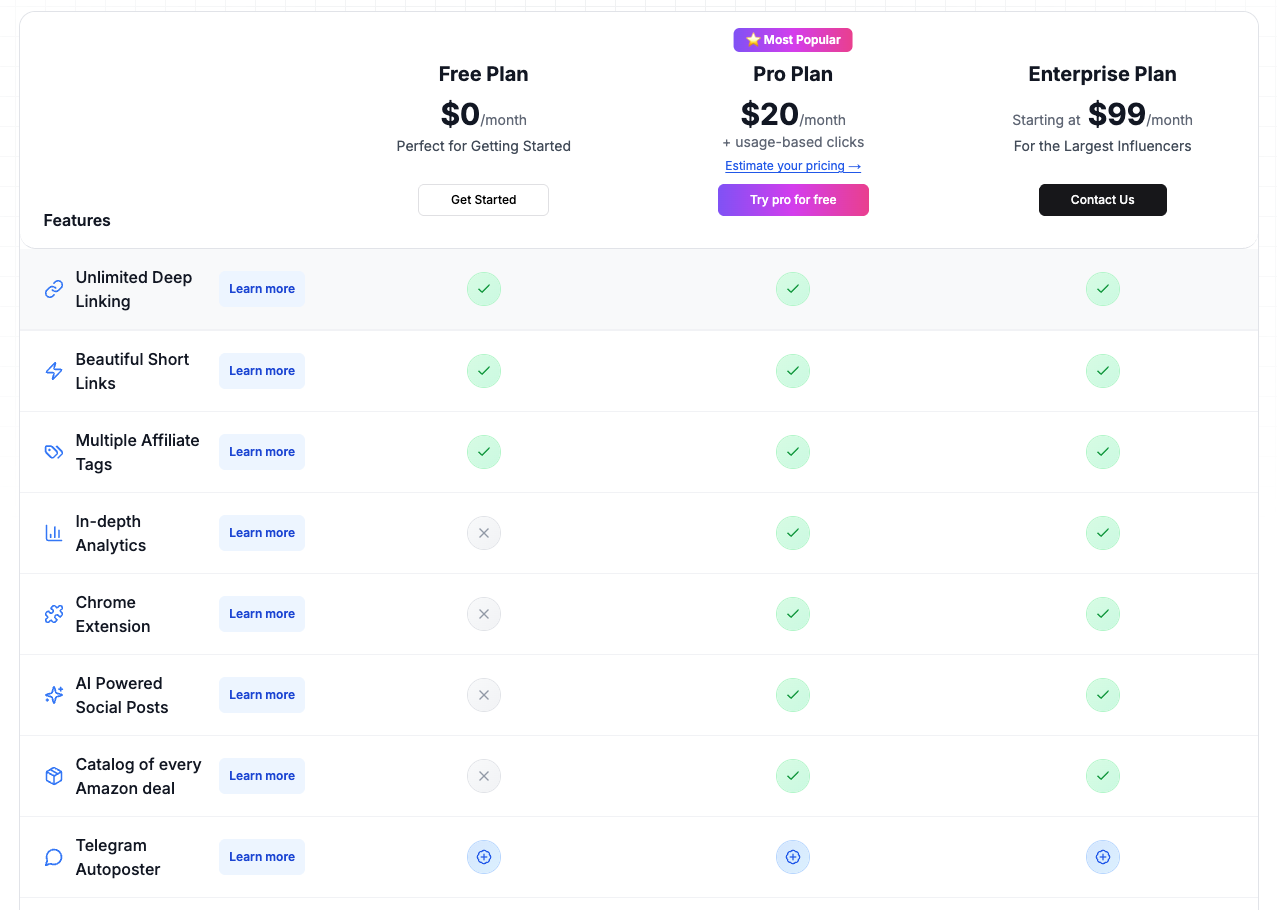Click the Pro Plan checkmark for Chrome Extension
1277x910 pixels.
click(x=793, y=614)
